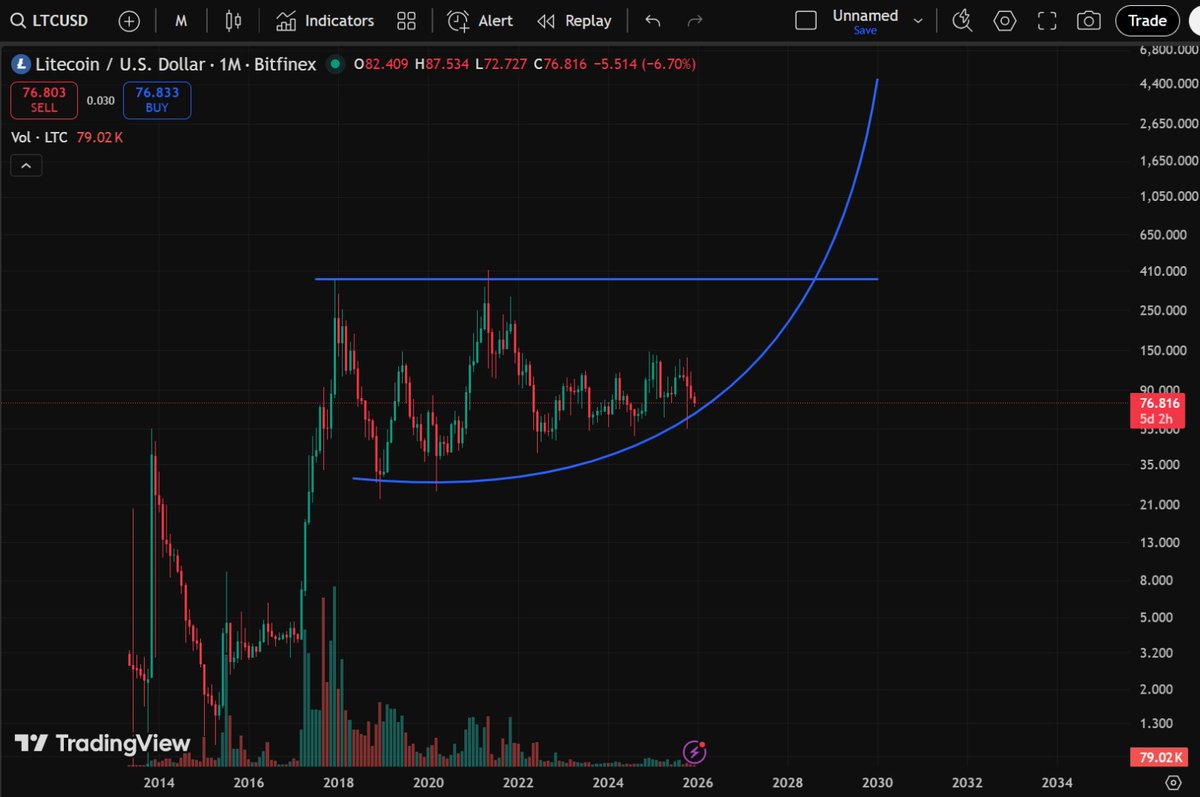
Task: Redo the chart action
Action: pyautogui.click(x=696, y=21)
